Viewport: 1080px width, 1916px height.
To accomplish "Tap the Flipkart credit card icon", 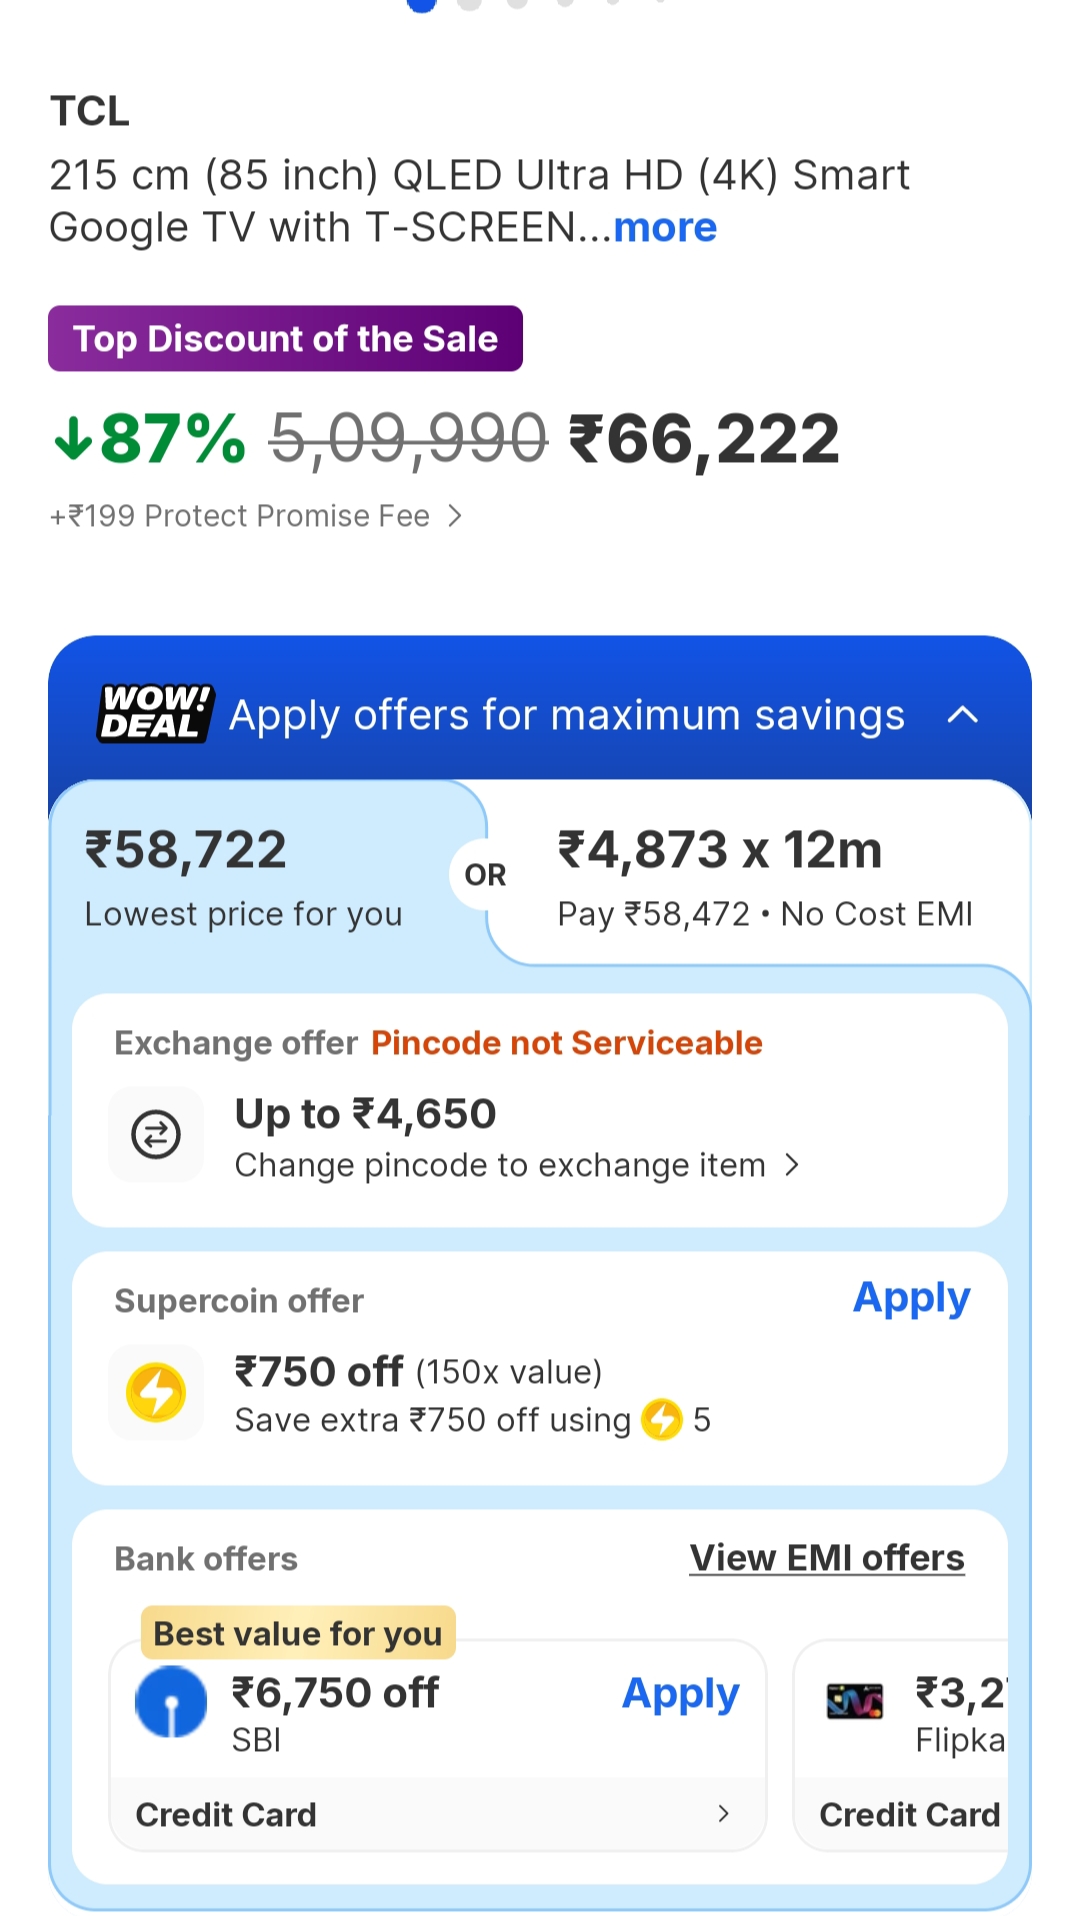I will (x=855, y=1701).
